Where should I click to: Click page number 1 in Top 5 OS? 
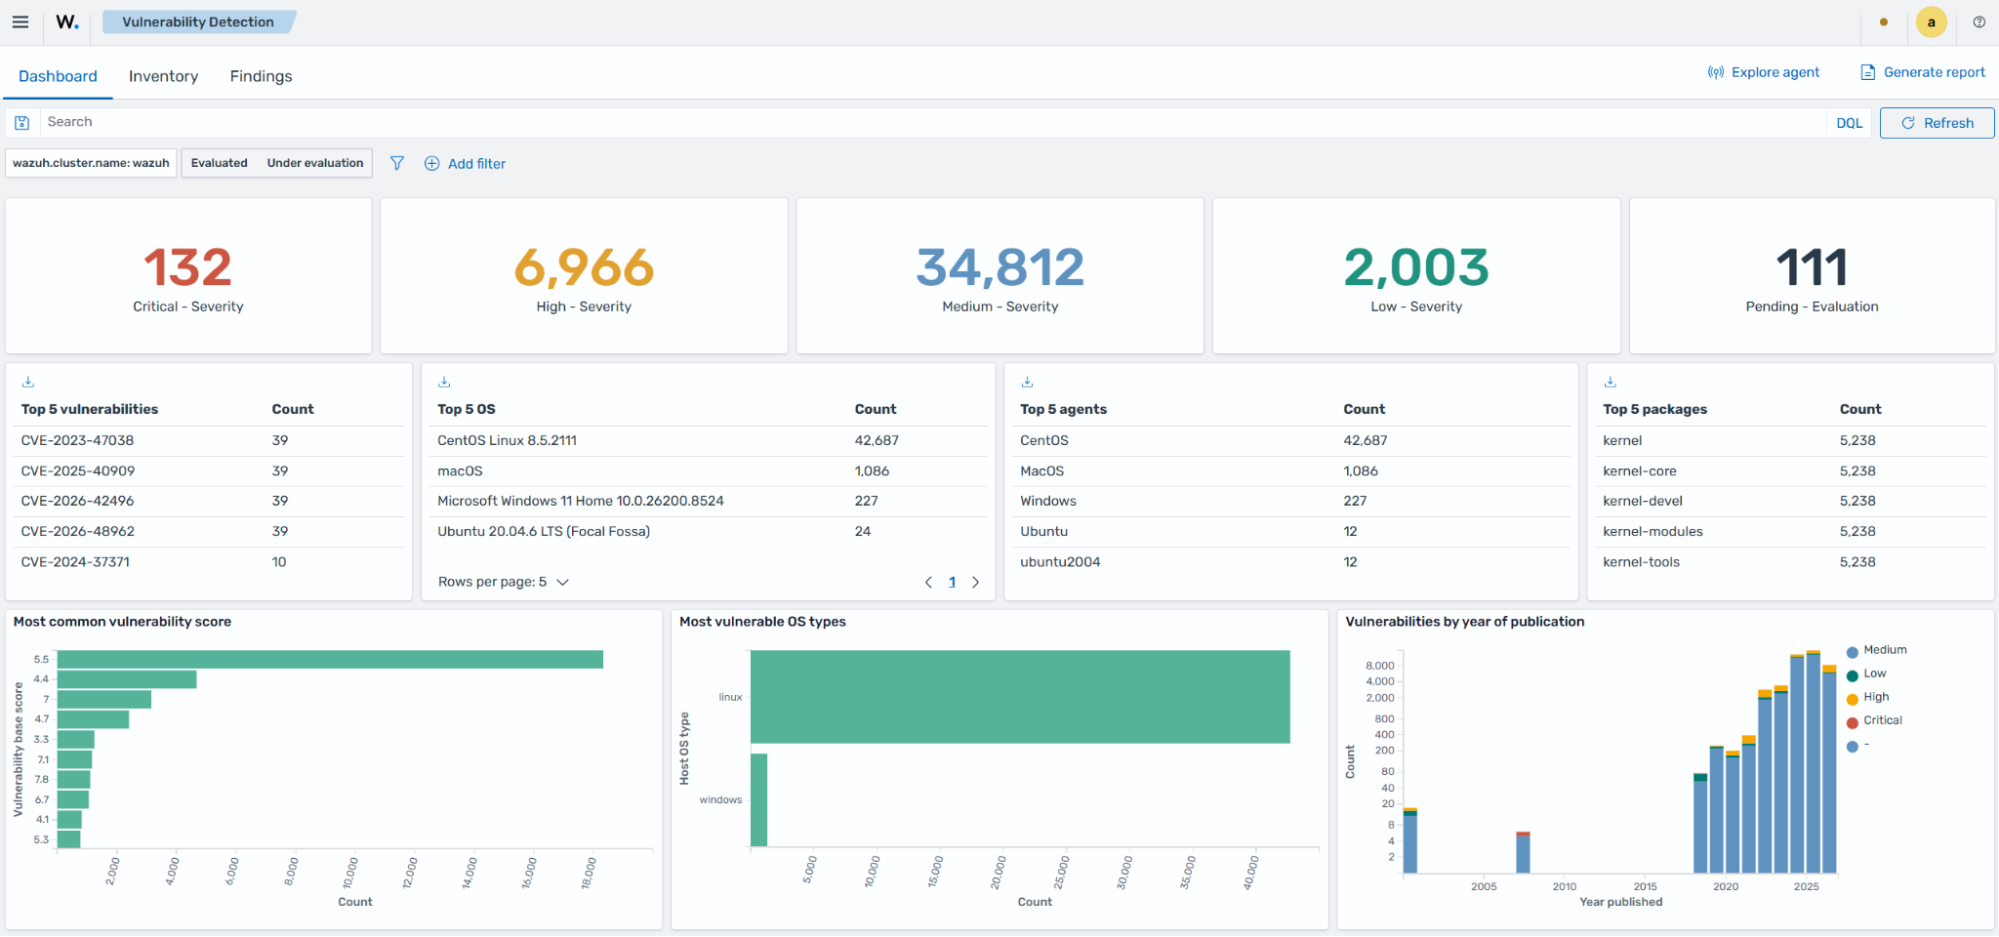click(952, 582)
